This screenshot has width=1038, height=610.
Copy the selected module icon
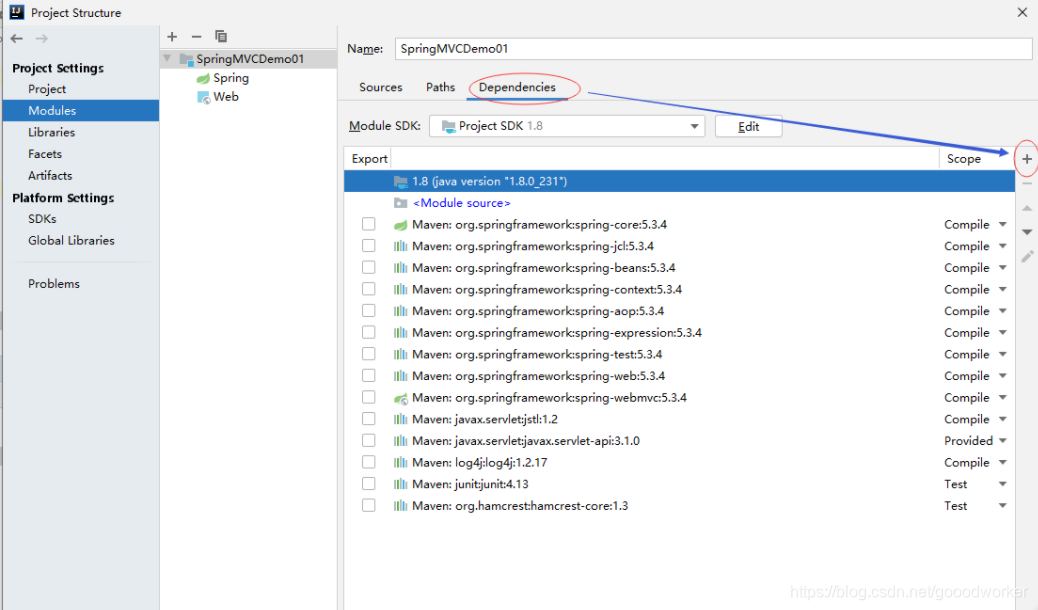[x=221, y=36]
